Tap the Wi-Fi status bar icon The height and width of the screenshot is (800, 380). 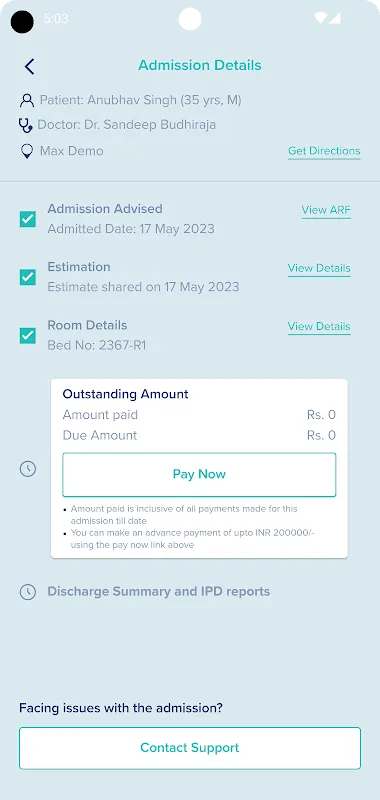tap(320, 18)
